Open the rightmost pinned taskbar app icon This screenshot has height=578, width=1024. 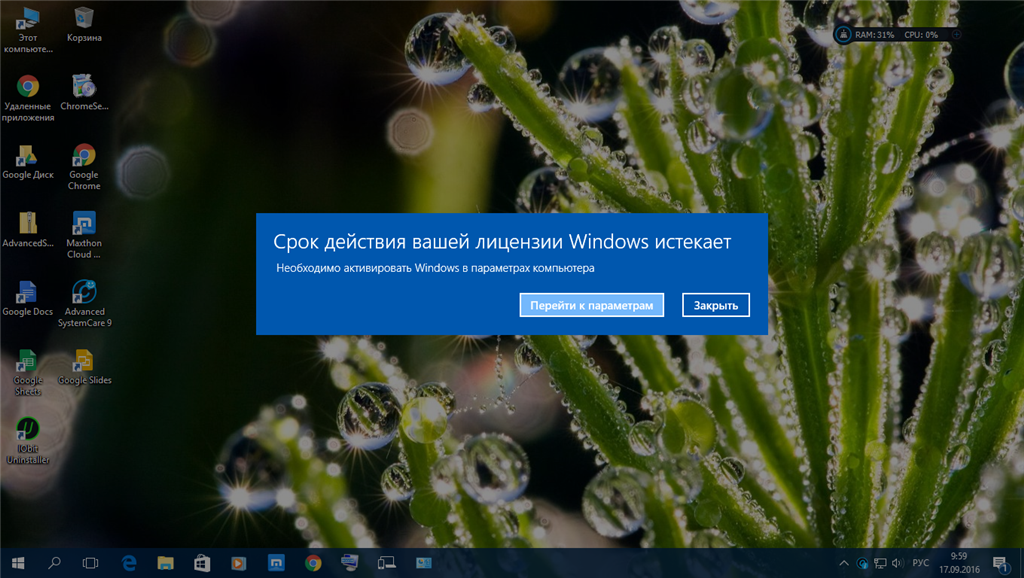click(424, 563)
